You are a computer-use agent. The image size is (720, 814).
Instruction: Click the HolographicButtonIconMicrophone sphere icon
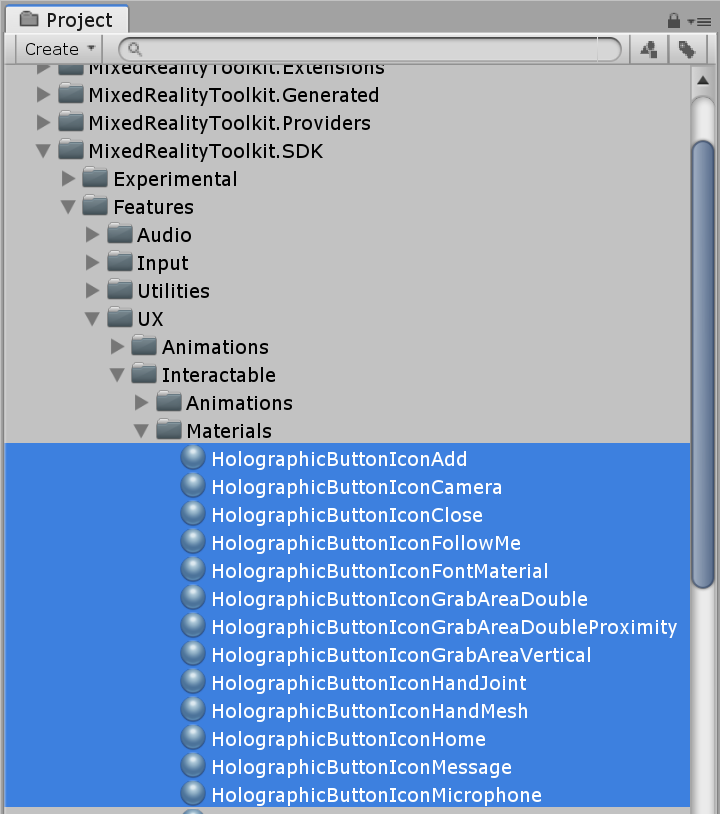193,795
